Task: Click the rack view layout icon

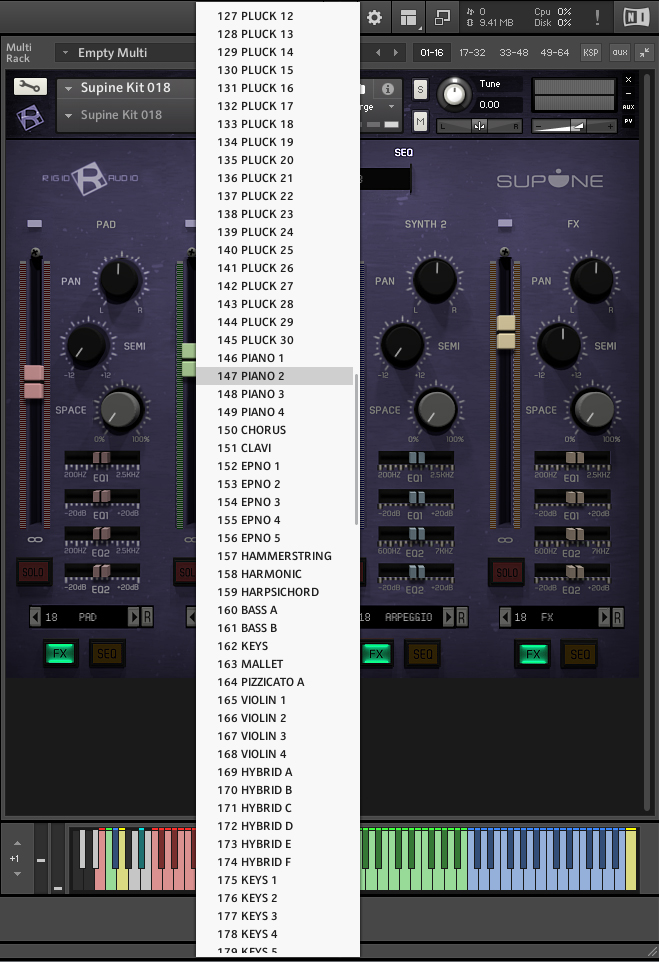Action: 409,18
